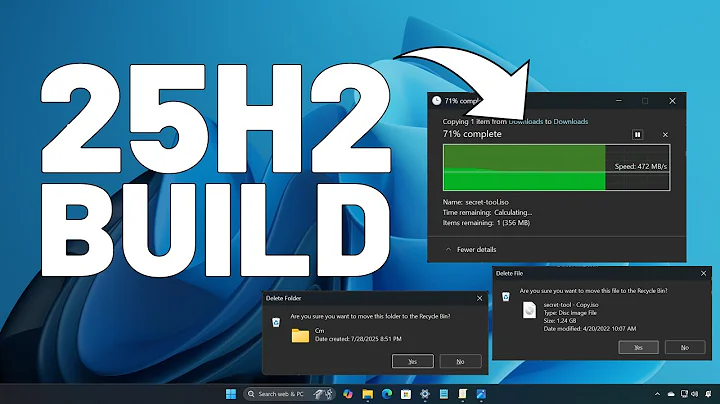Open the blue notepad app in taskbar
Screen dimensions: 720x404
444,394
